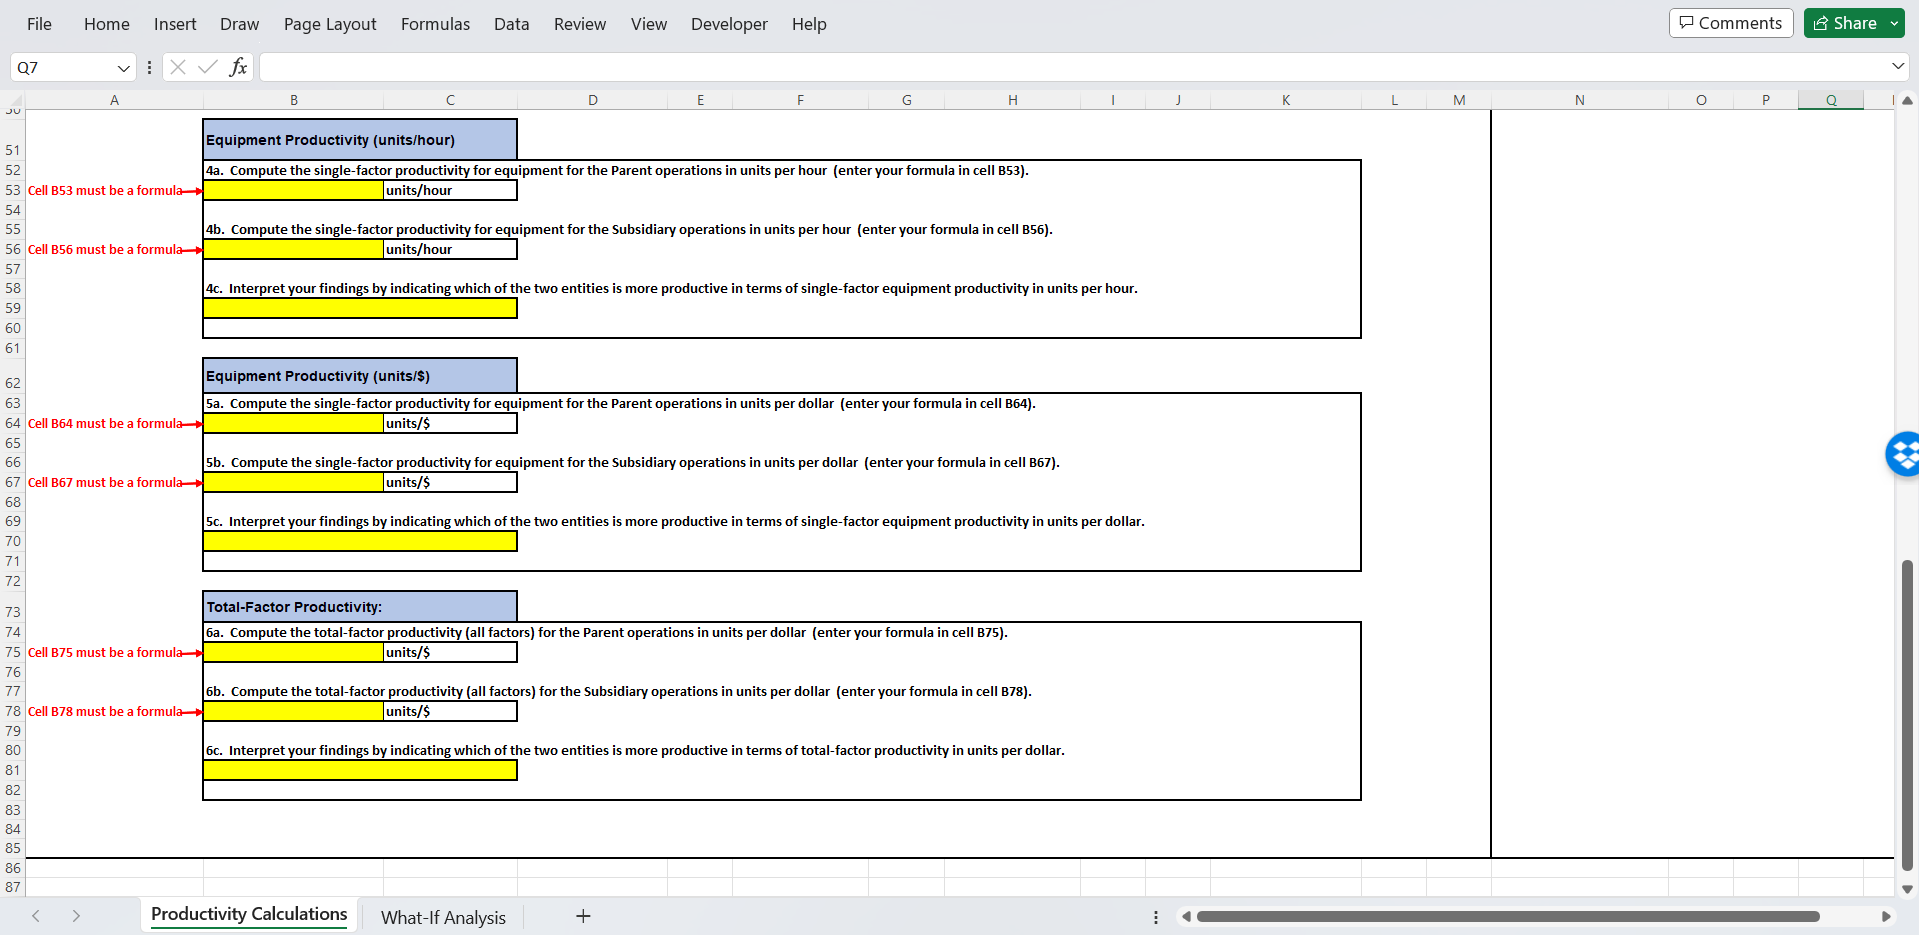Click the Insert Function (fx) icon

pos(238,67)
